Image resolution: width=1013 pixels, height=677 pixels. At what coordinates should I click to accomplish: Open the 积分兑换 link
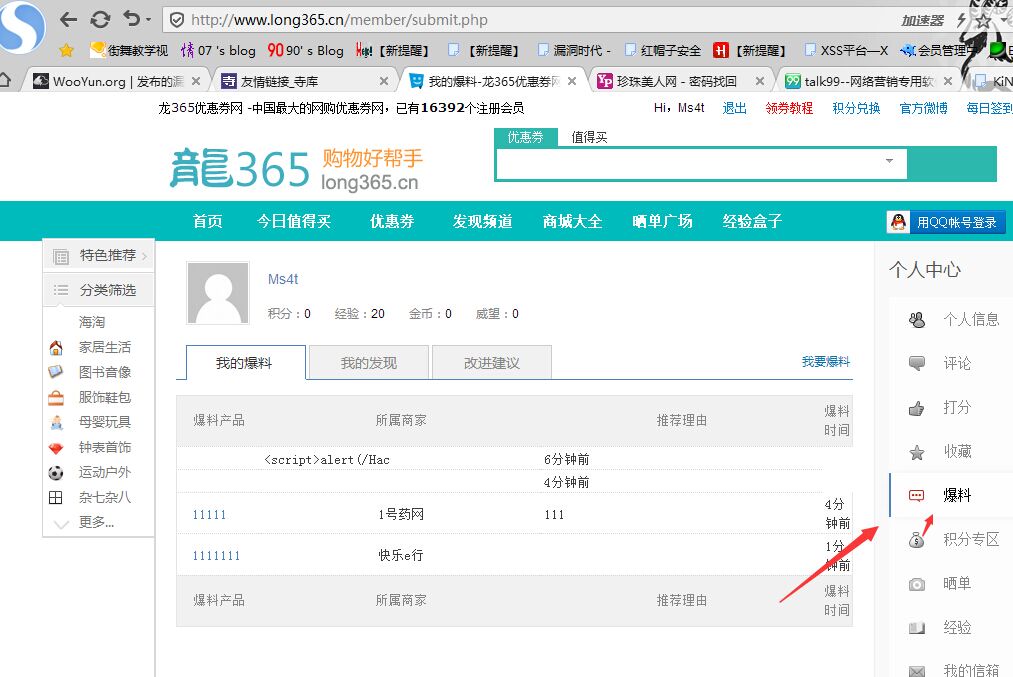[856, 108]
